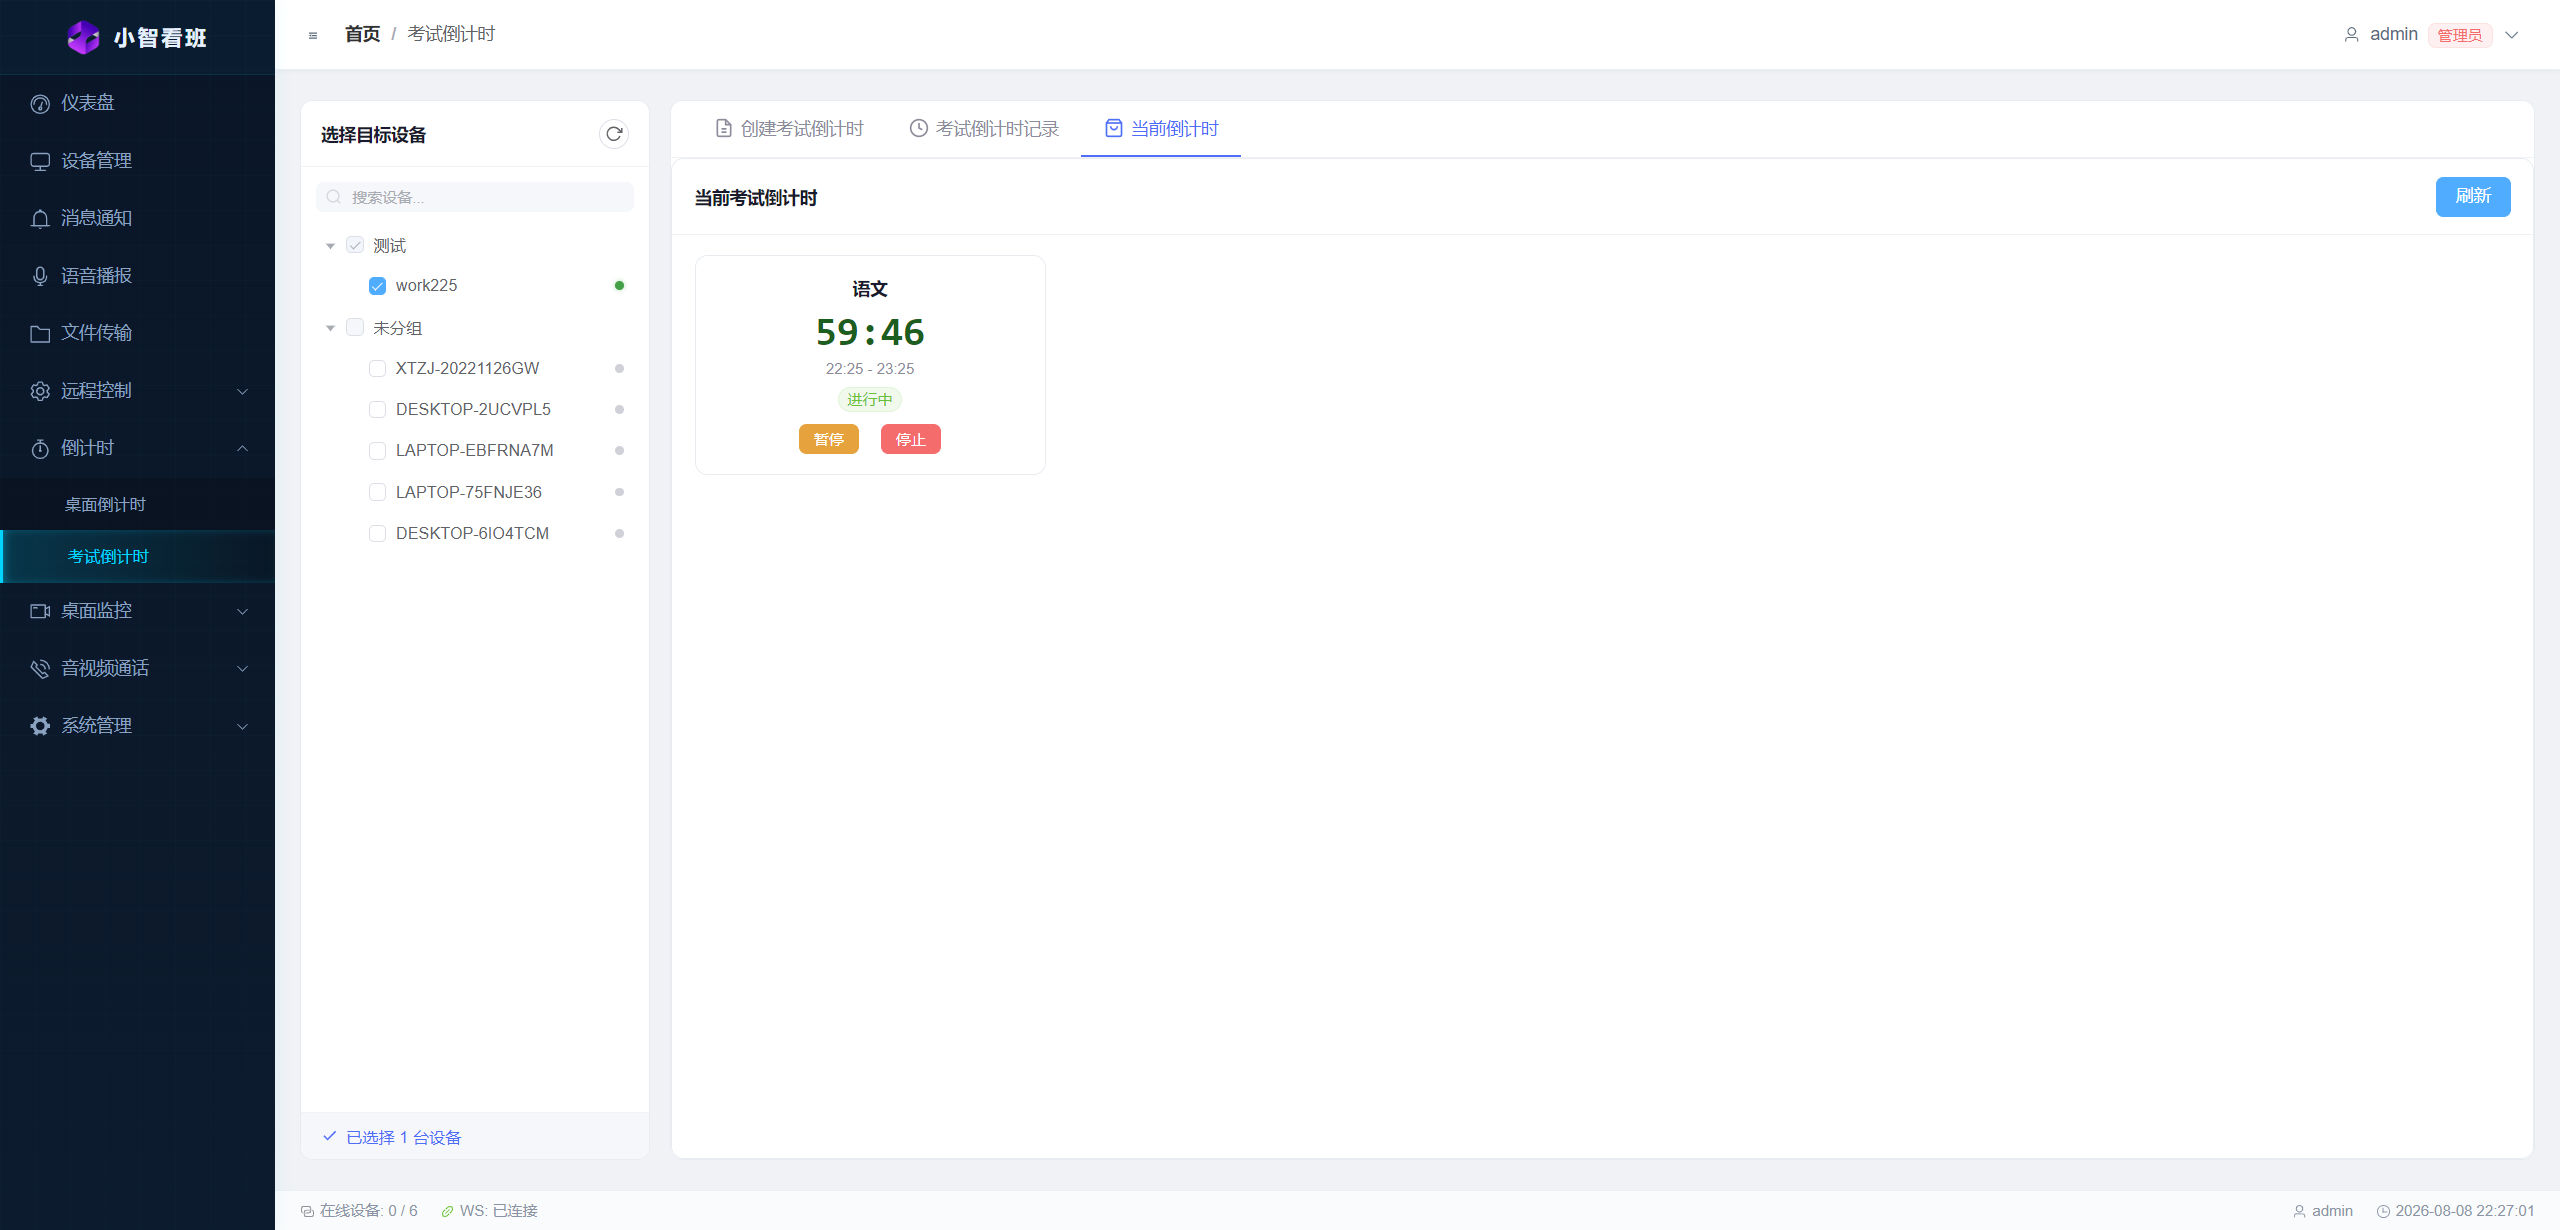The height and width of the screenshot is (1230, 2560).
Task: Open the admin user dropdown arrow
Action: click(2511, 35)
